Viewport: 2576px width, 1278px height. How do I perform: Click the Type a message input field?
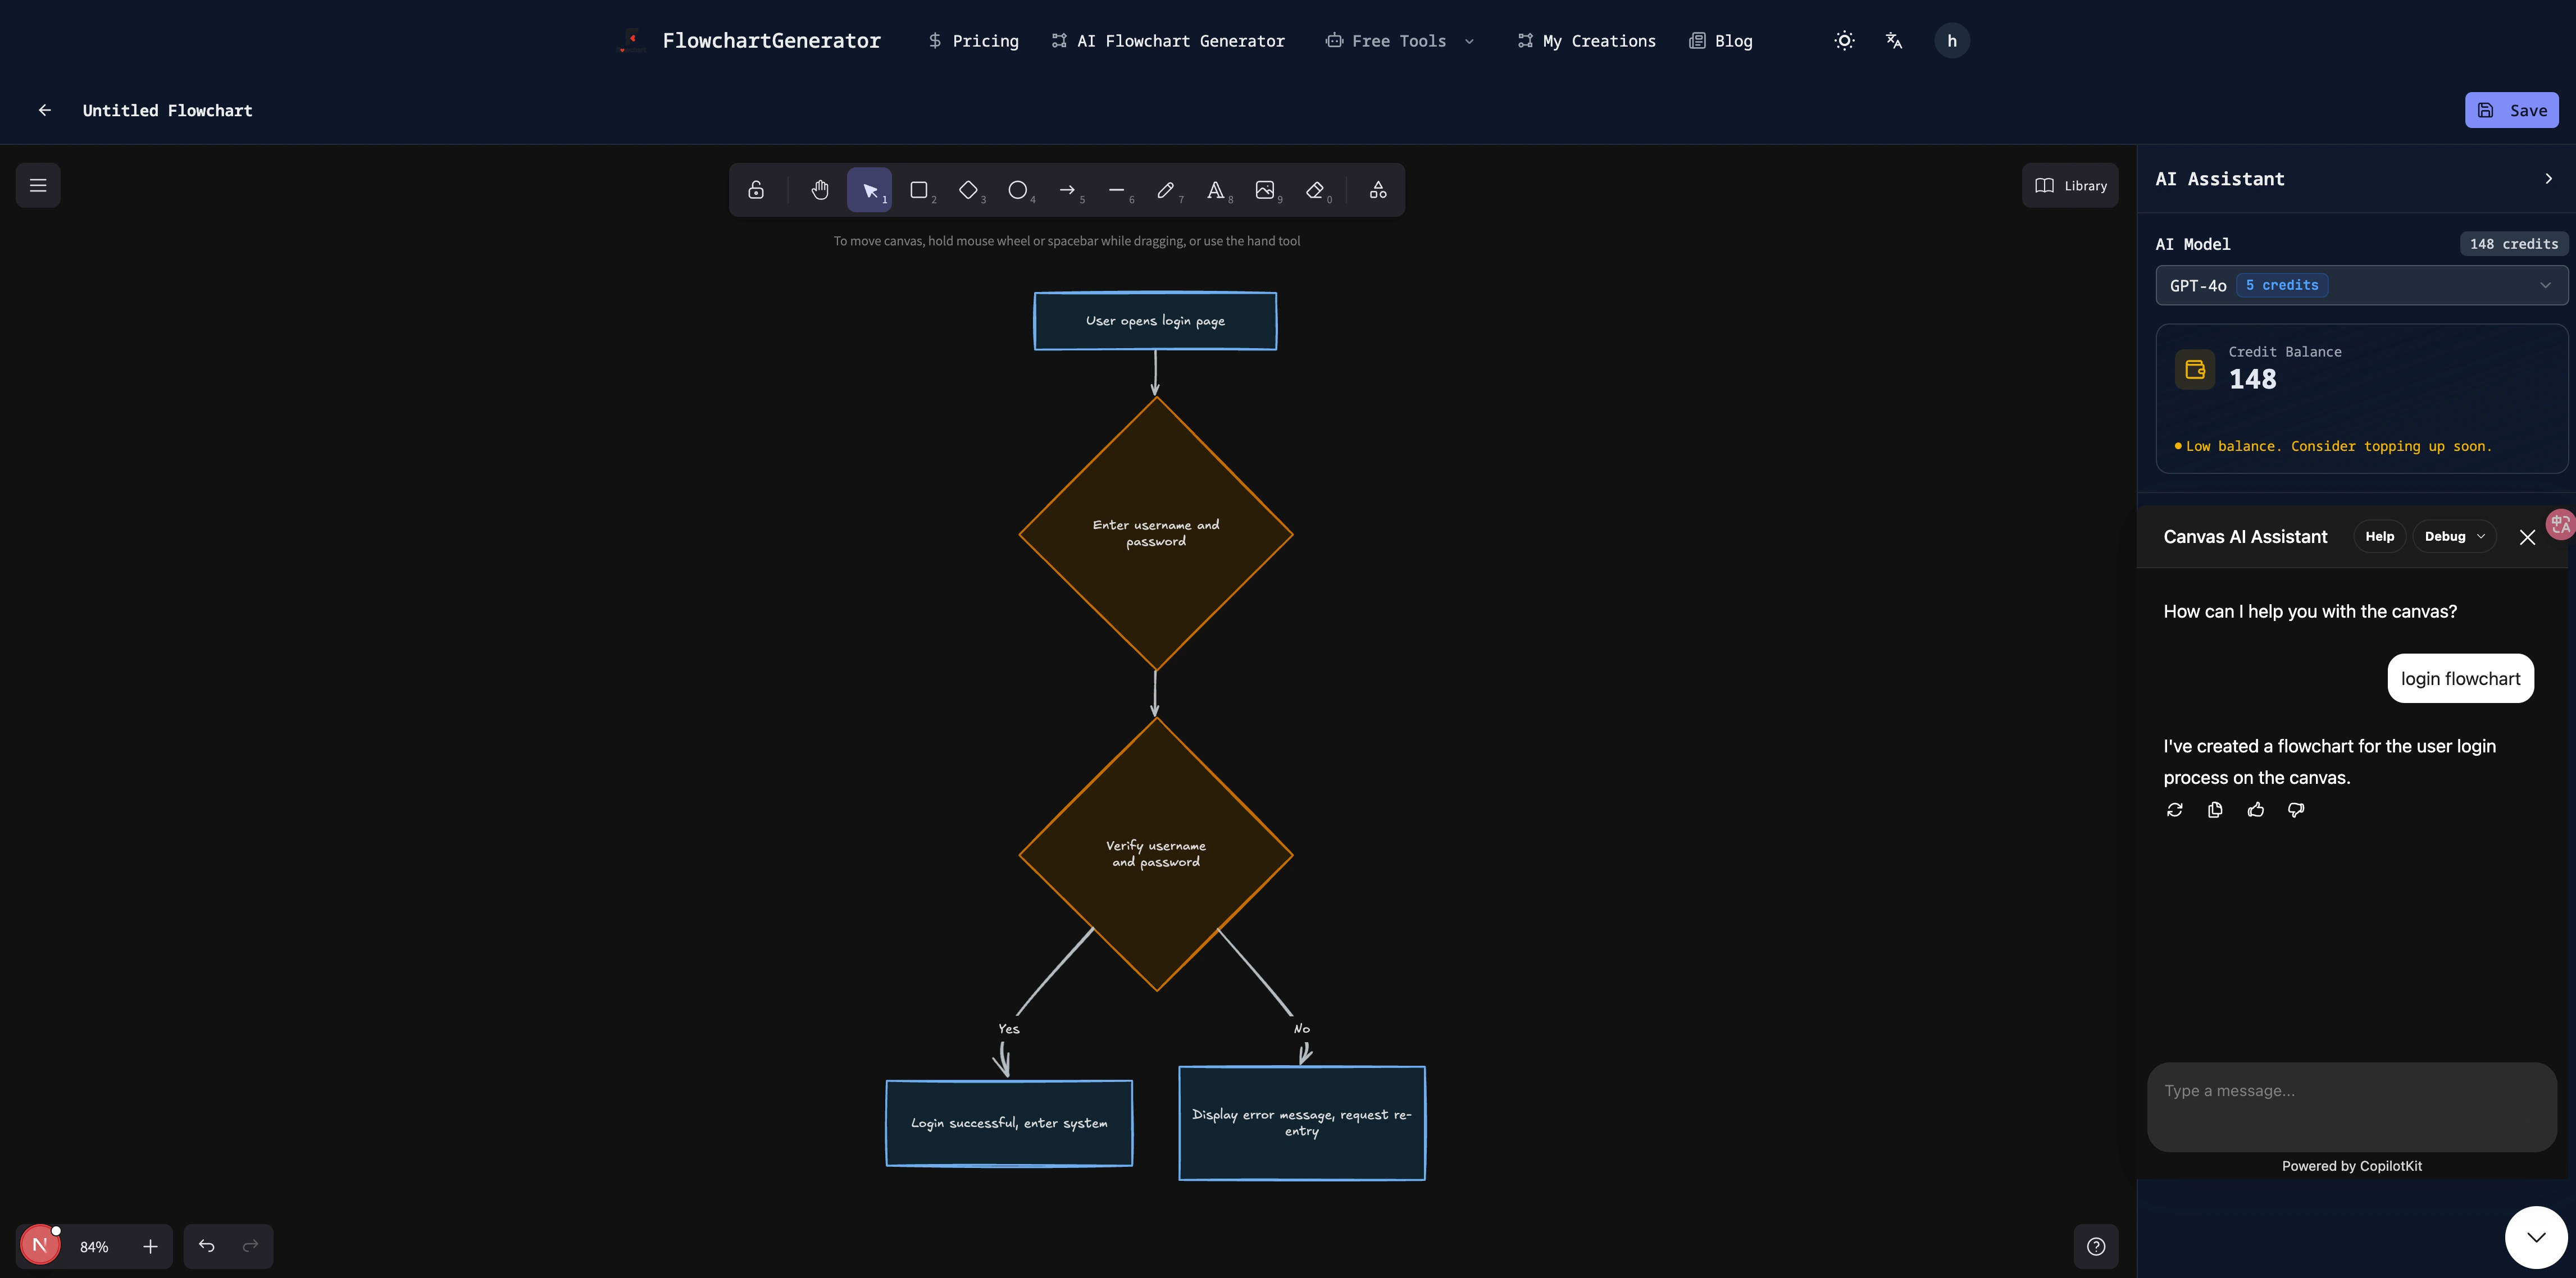(2351, 1106)
